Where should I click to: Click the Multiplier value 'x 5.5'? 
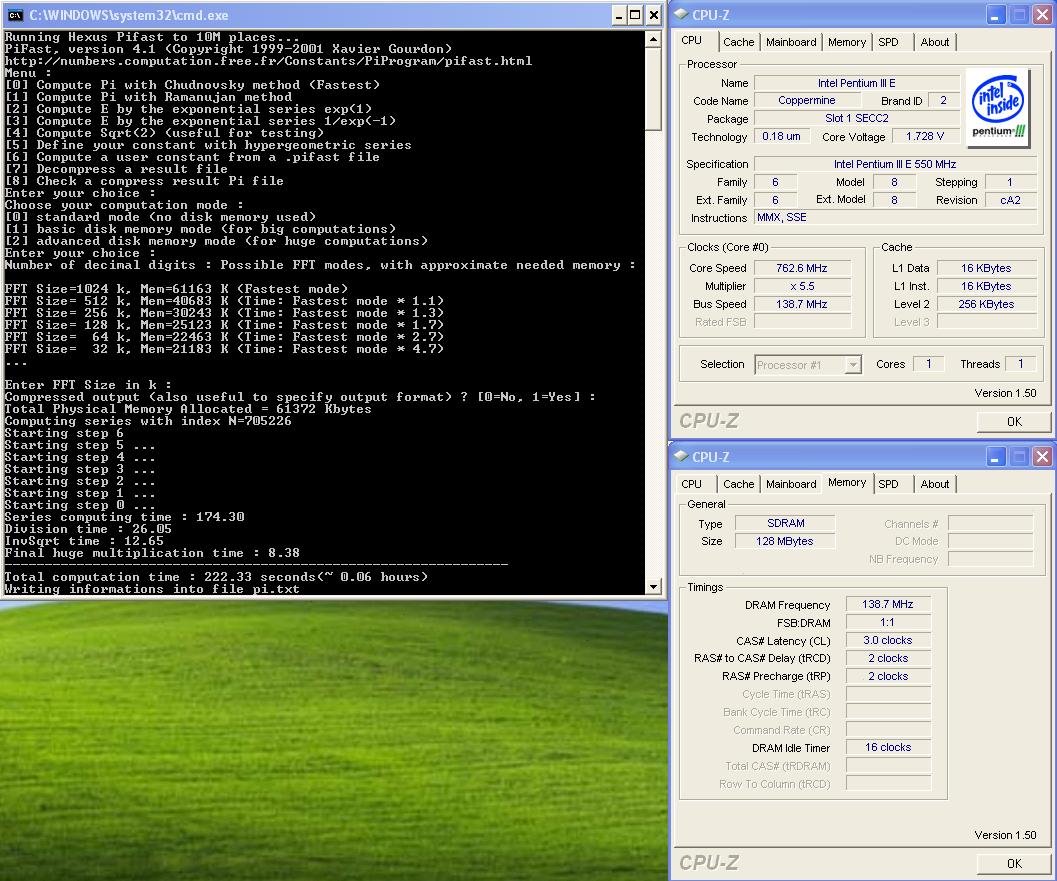[x=802, y=286]
